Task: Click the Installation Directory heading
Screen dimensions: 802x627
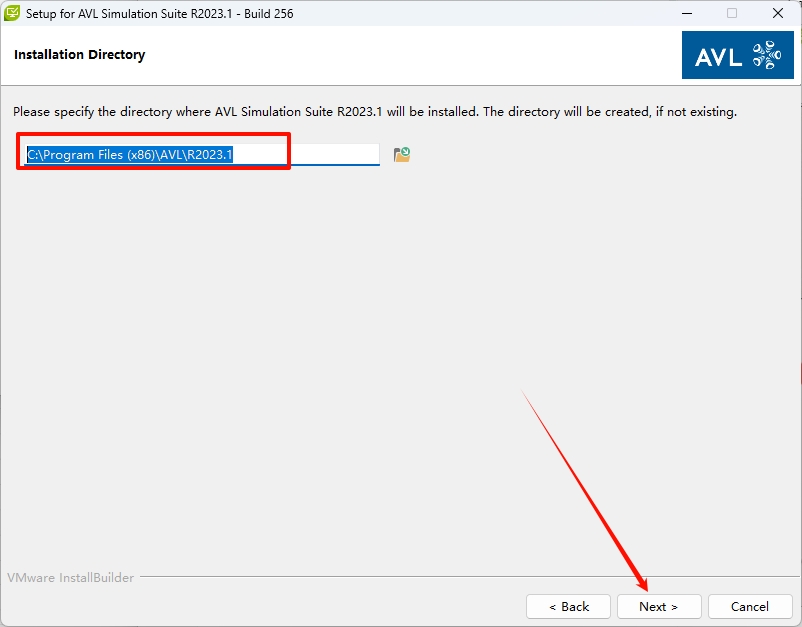Action: click(x=79, y=55)
